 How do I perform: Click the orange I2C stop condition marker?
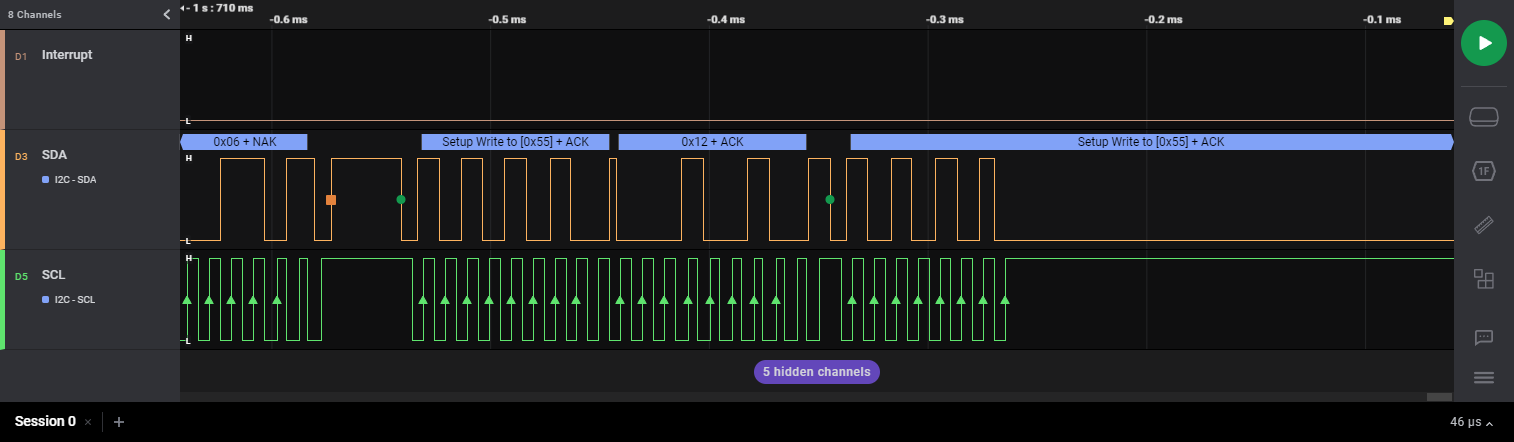(331, 200)
